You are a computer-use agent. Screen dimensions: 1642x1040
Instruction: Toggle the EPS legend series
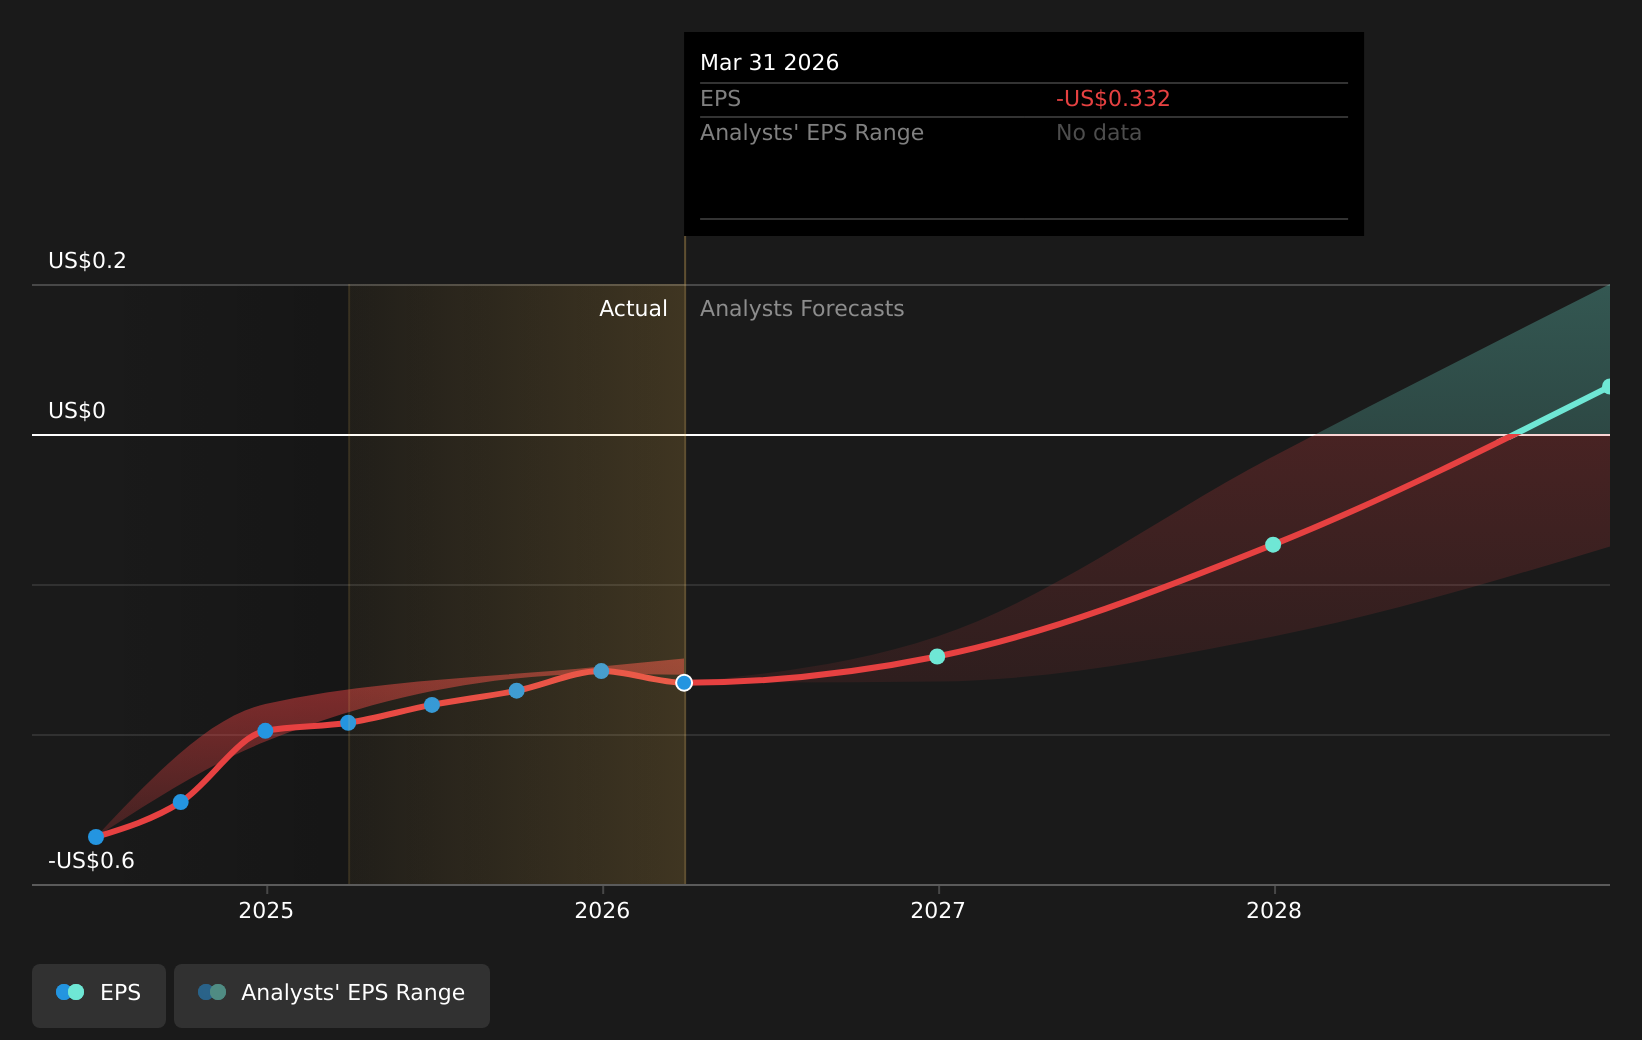[99, 995]
